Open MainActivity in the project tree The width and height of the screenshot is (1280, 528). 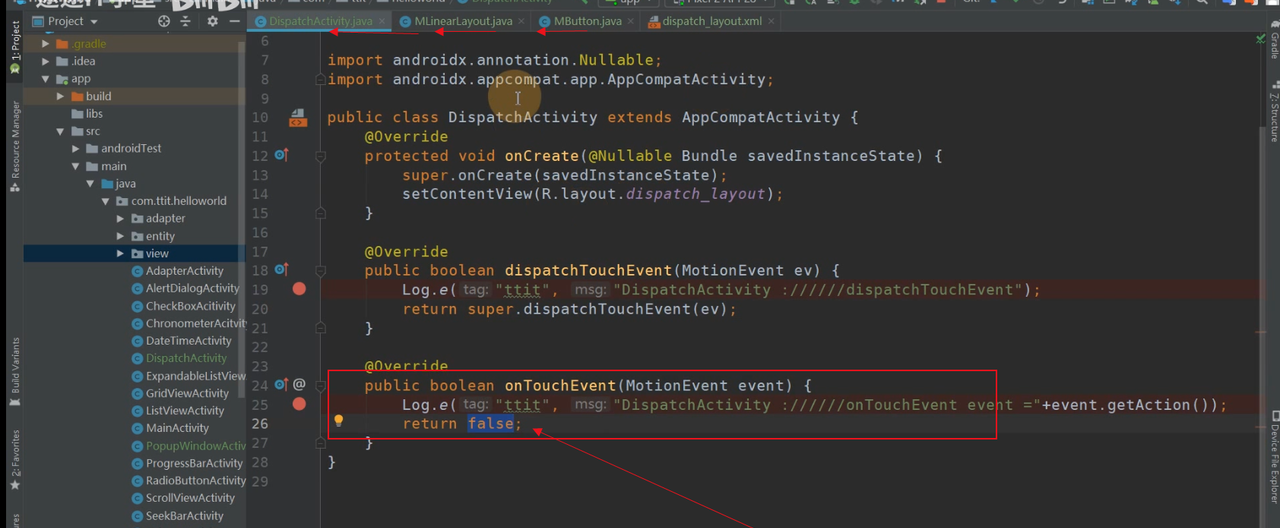[177, 428]
